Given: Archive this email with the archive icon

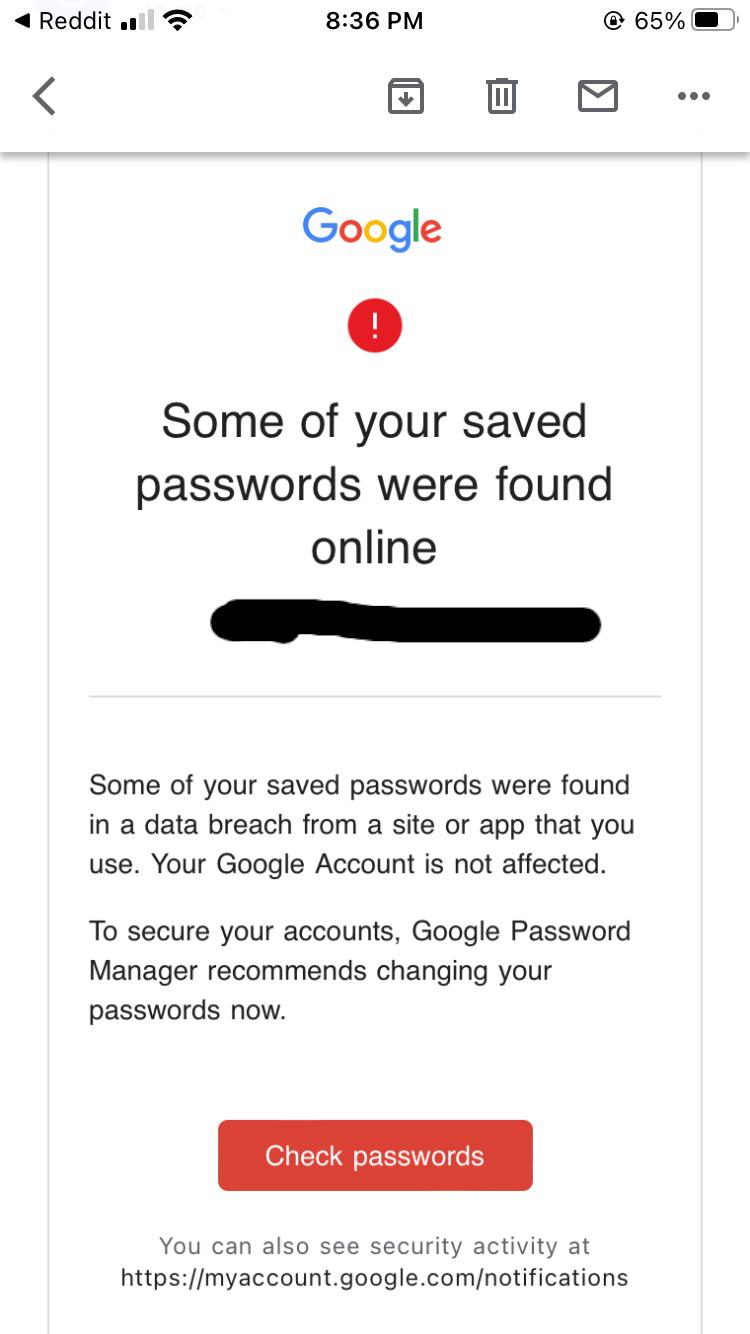Looking at the screenshot, I should (x=405, y=97).
